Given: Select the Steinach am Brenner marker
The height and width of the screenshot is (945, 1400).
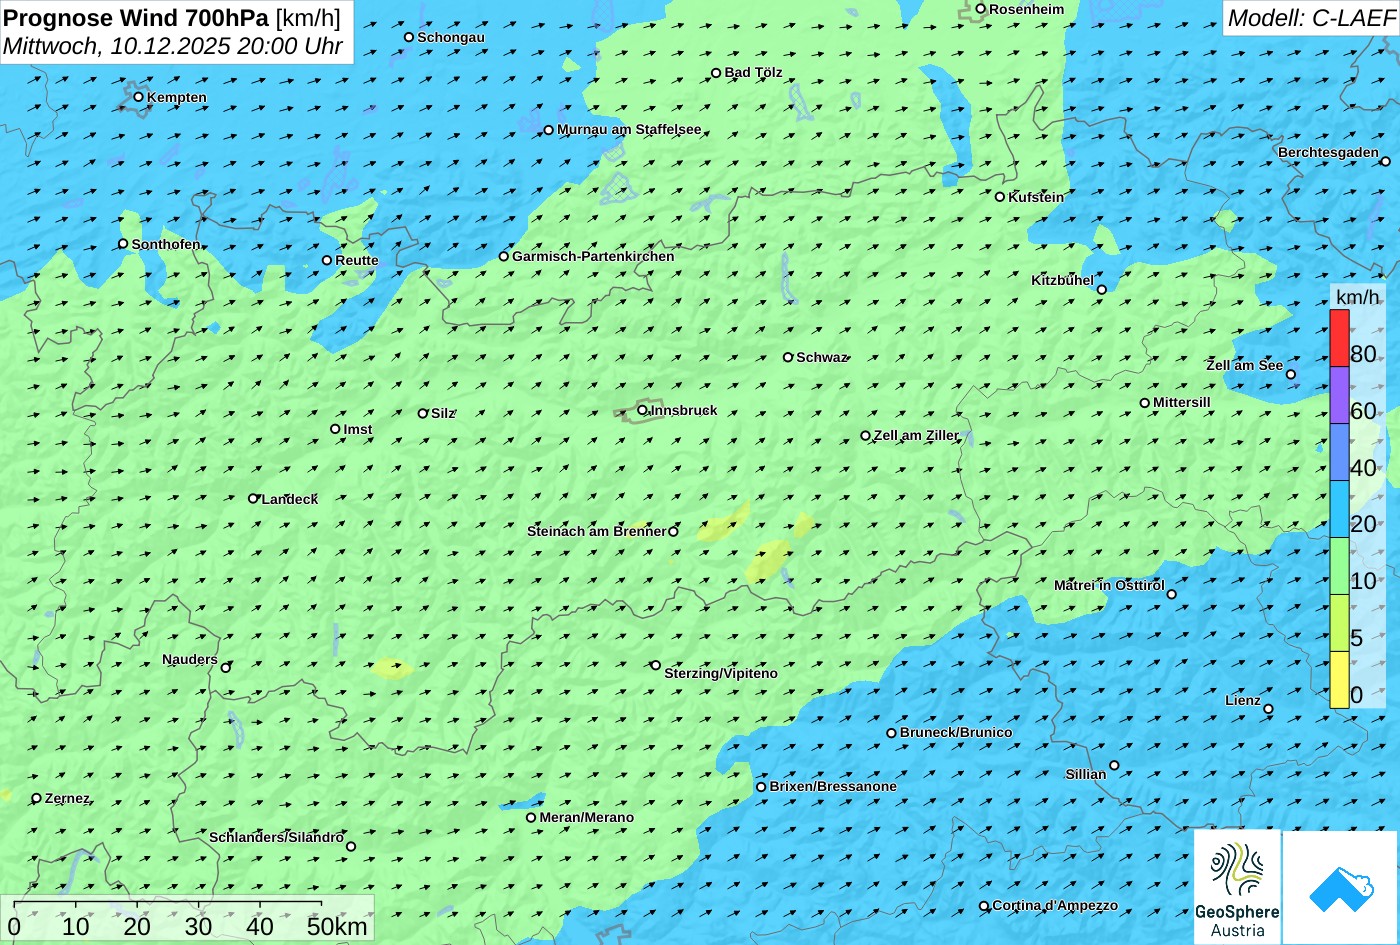Looking at the screenshot, I should (673, 532).
